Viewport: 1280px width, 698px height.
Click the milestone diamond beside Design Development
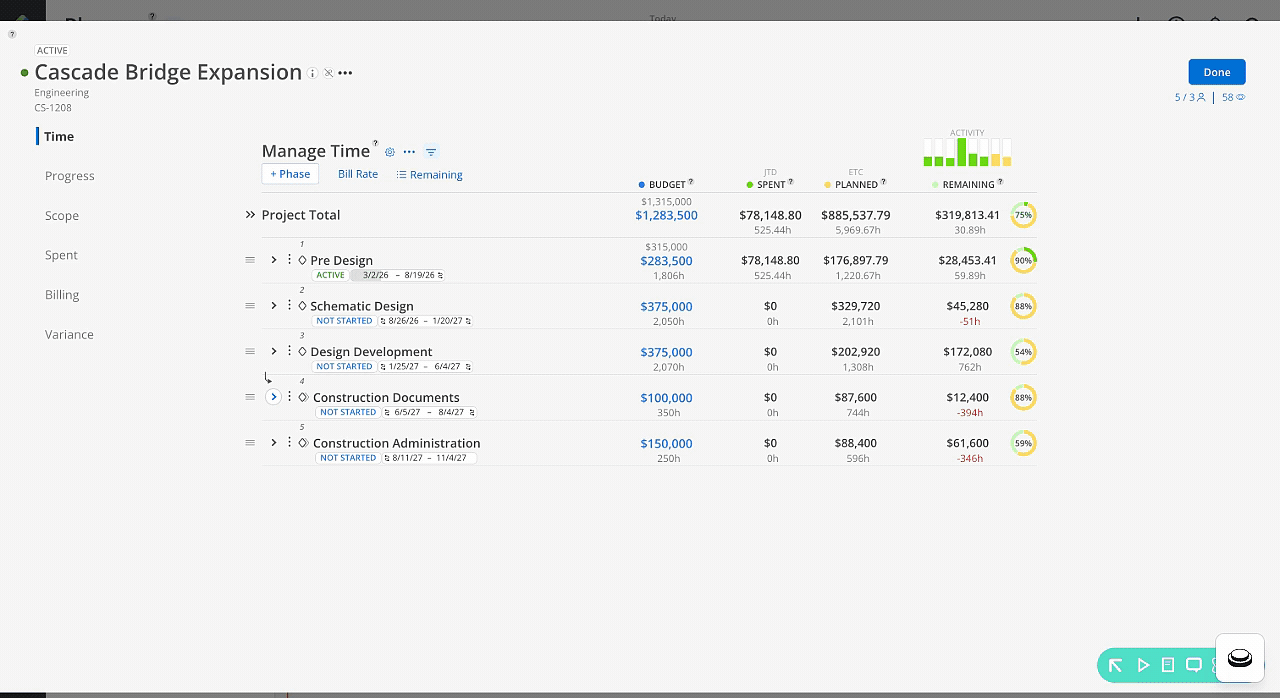(302, 352)
